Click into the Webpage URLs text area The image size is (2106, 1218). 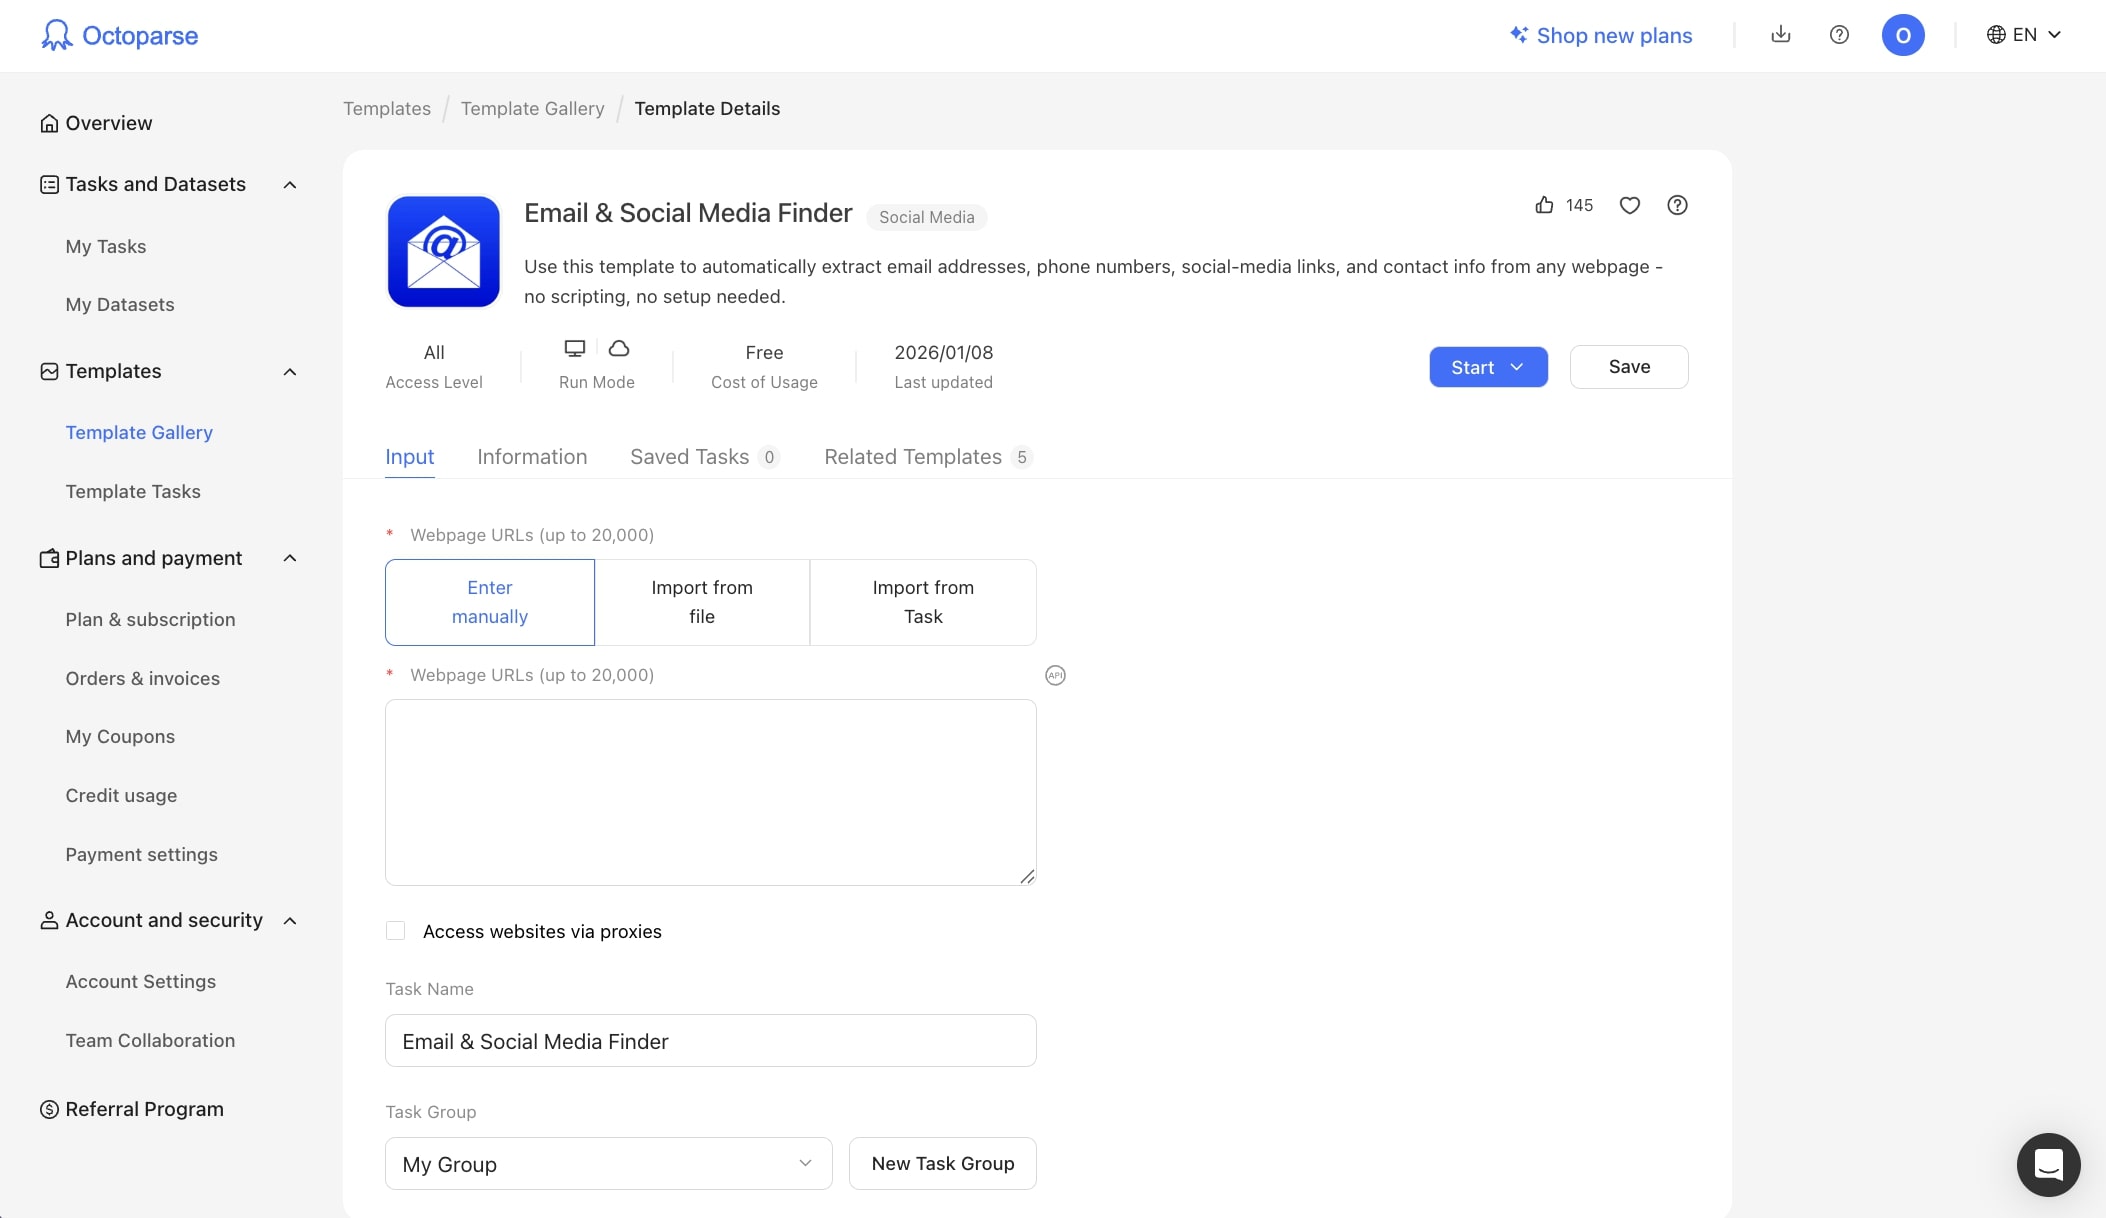pyautogui.click(x=710, y=790)
